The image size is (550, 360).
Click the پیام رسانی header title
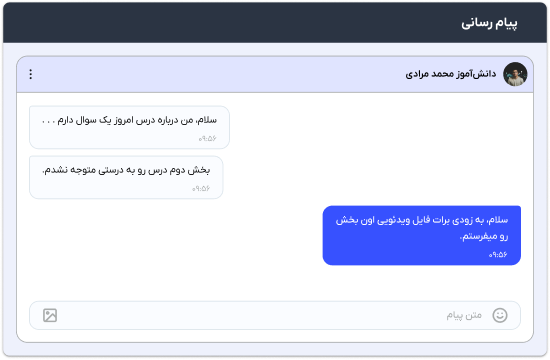[x=489, y=23]
